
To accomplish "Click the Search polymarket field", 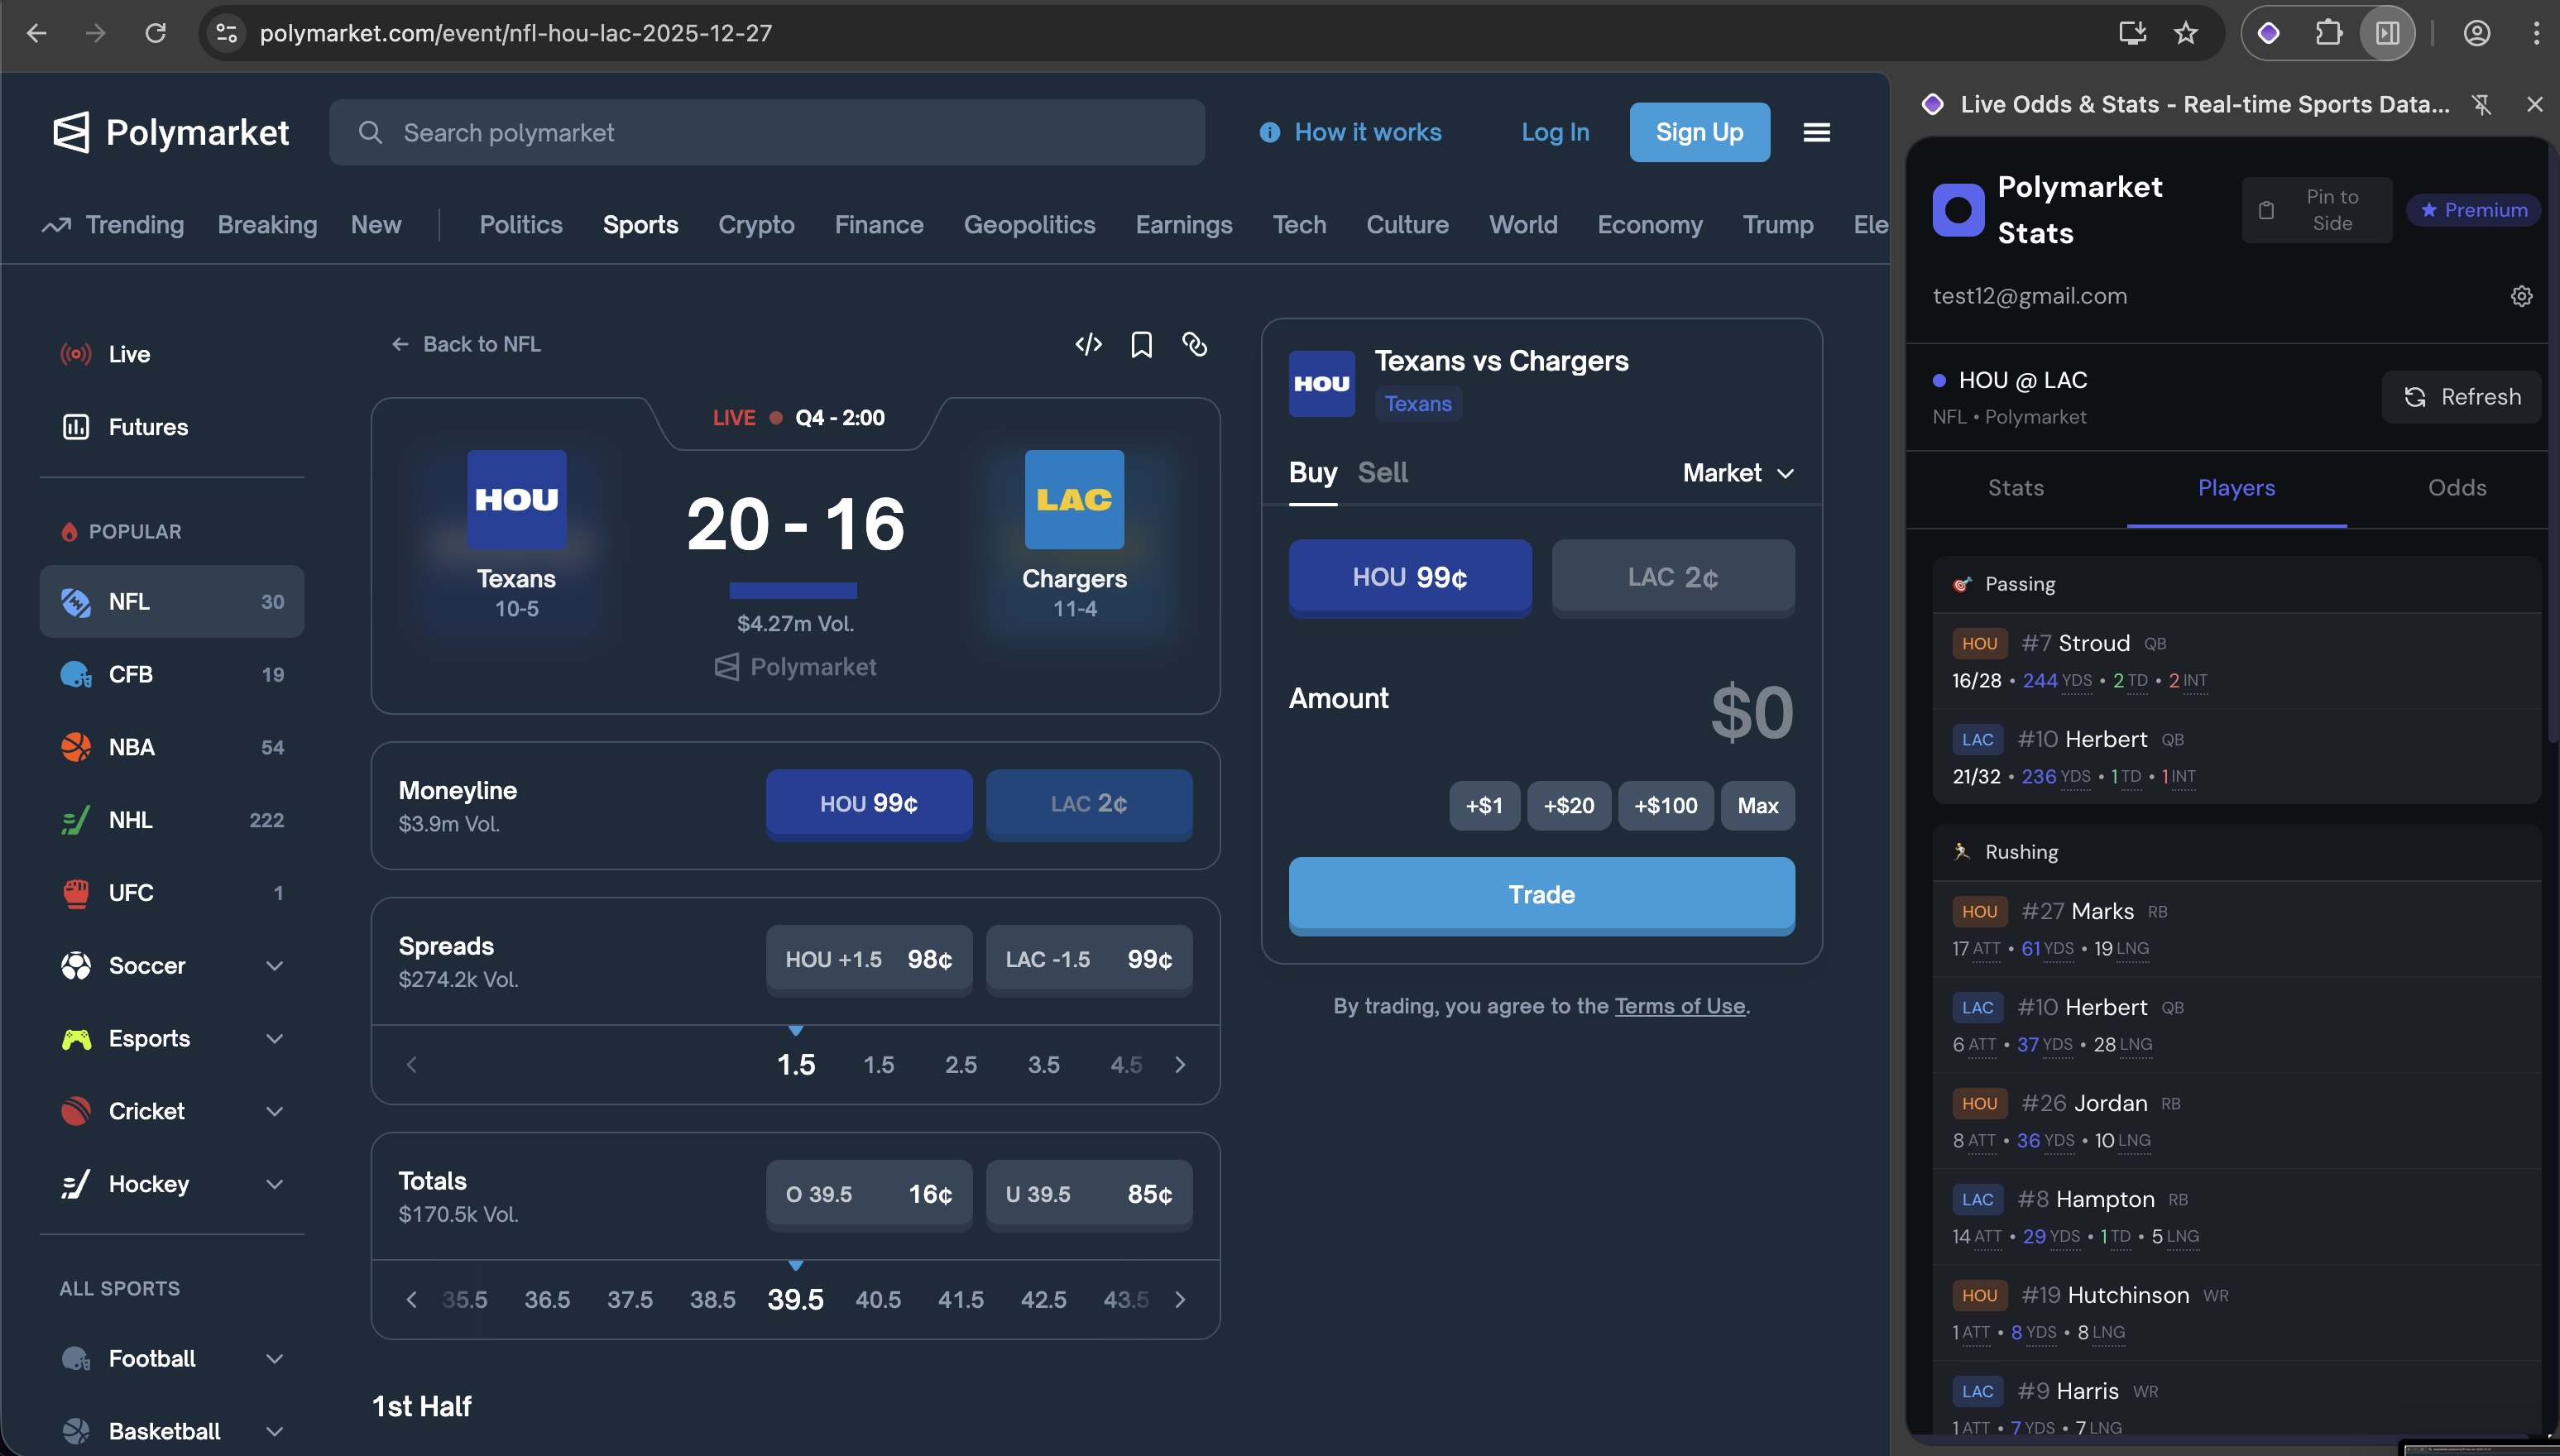I will [x=766, y=131].
